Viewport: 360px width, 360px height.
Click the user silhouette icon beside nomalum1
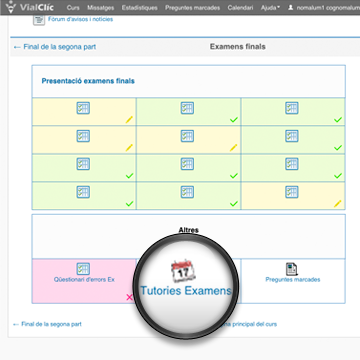pos(291,7)
